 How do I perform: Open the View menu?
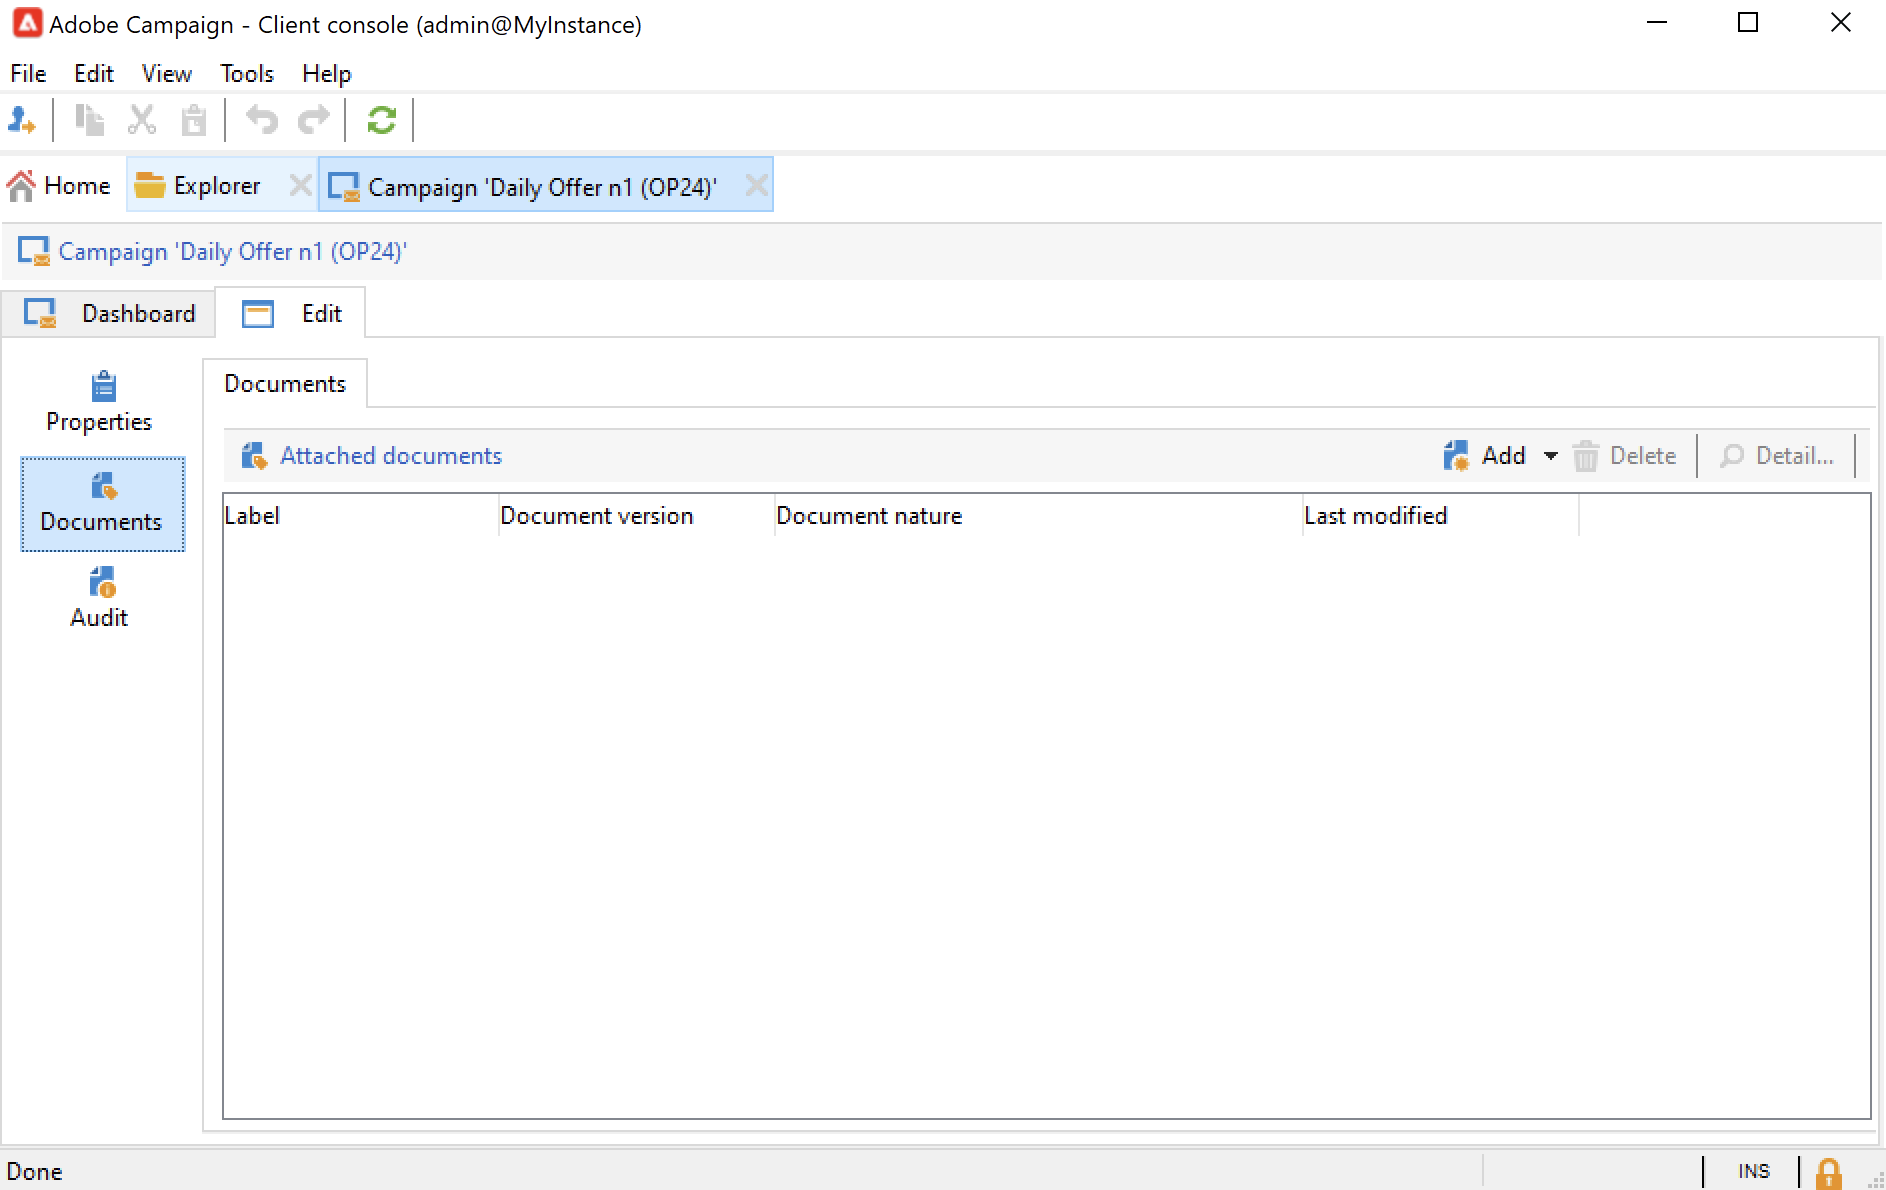point(166,74)
